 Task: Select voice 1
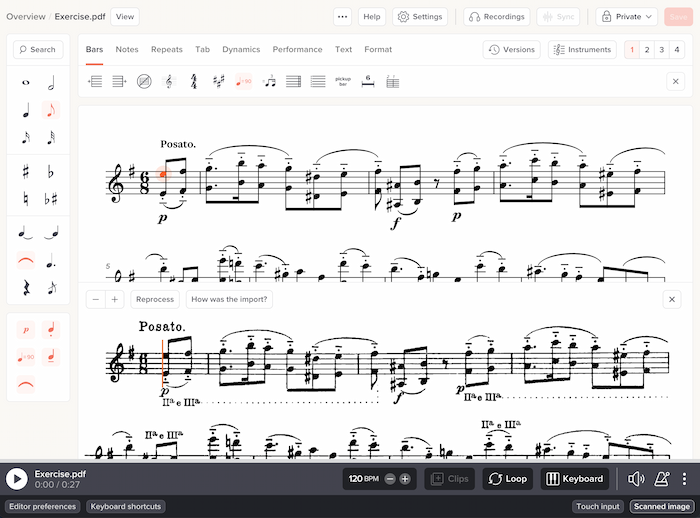click(x=632, y=50)
